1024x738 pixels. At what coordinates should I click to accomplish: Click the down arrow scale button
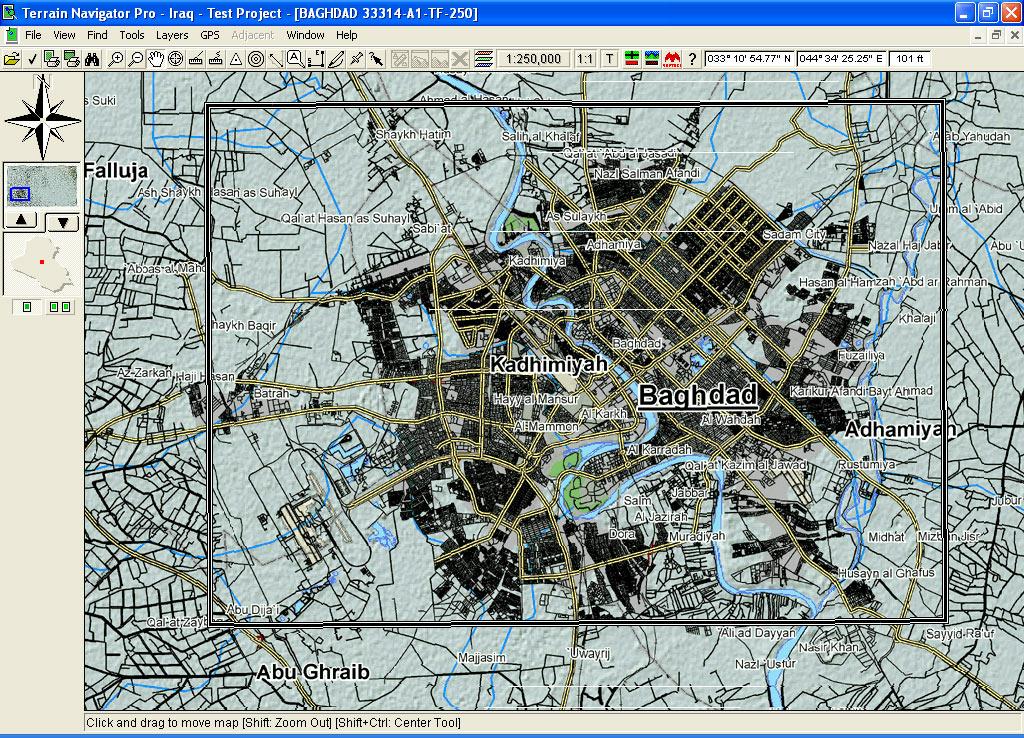pyautogui.click(x=63, y=222)
